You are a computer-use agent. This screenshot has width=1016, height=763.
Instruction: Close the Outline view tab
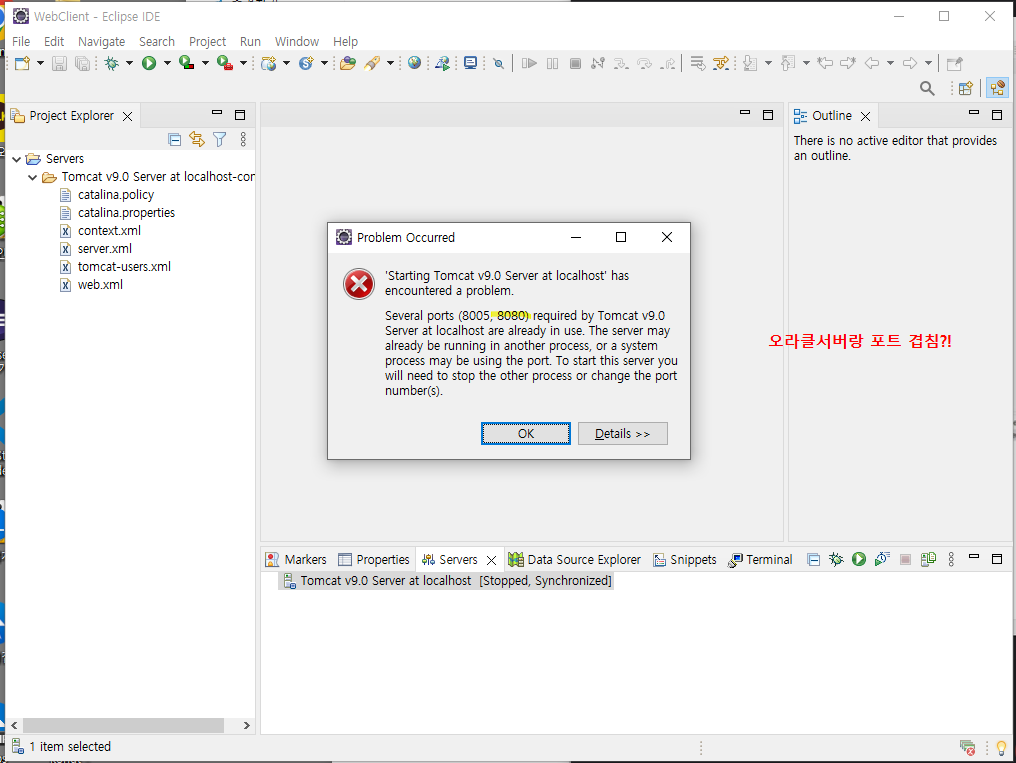(865, 116)
